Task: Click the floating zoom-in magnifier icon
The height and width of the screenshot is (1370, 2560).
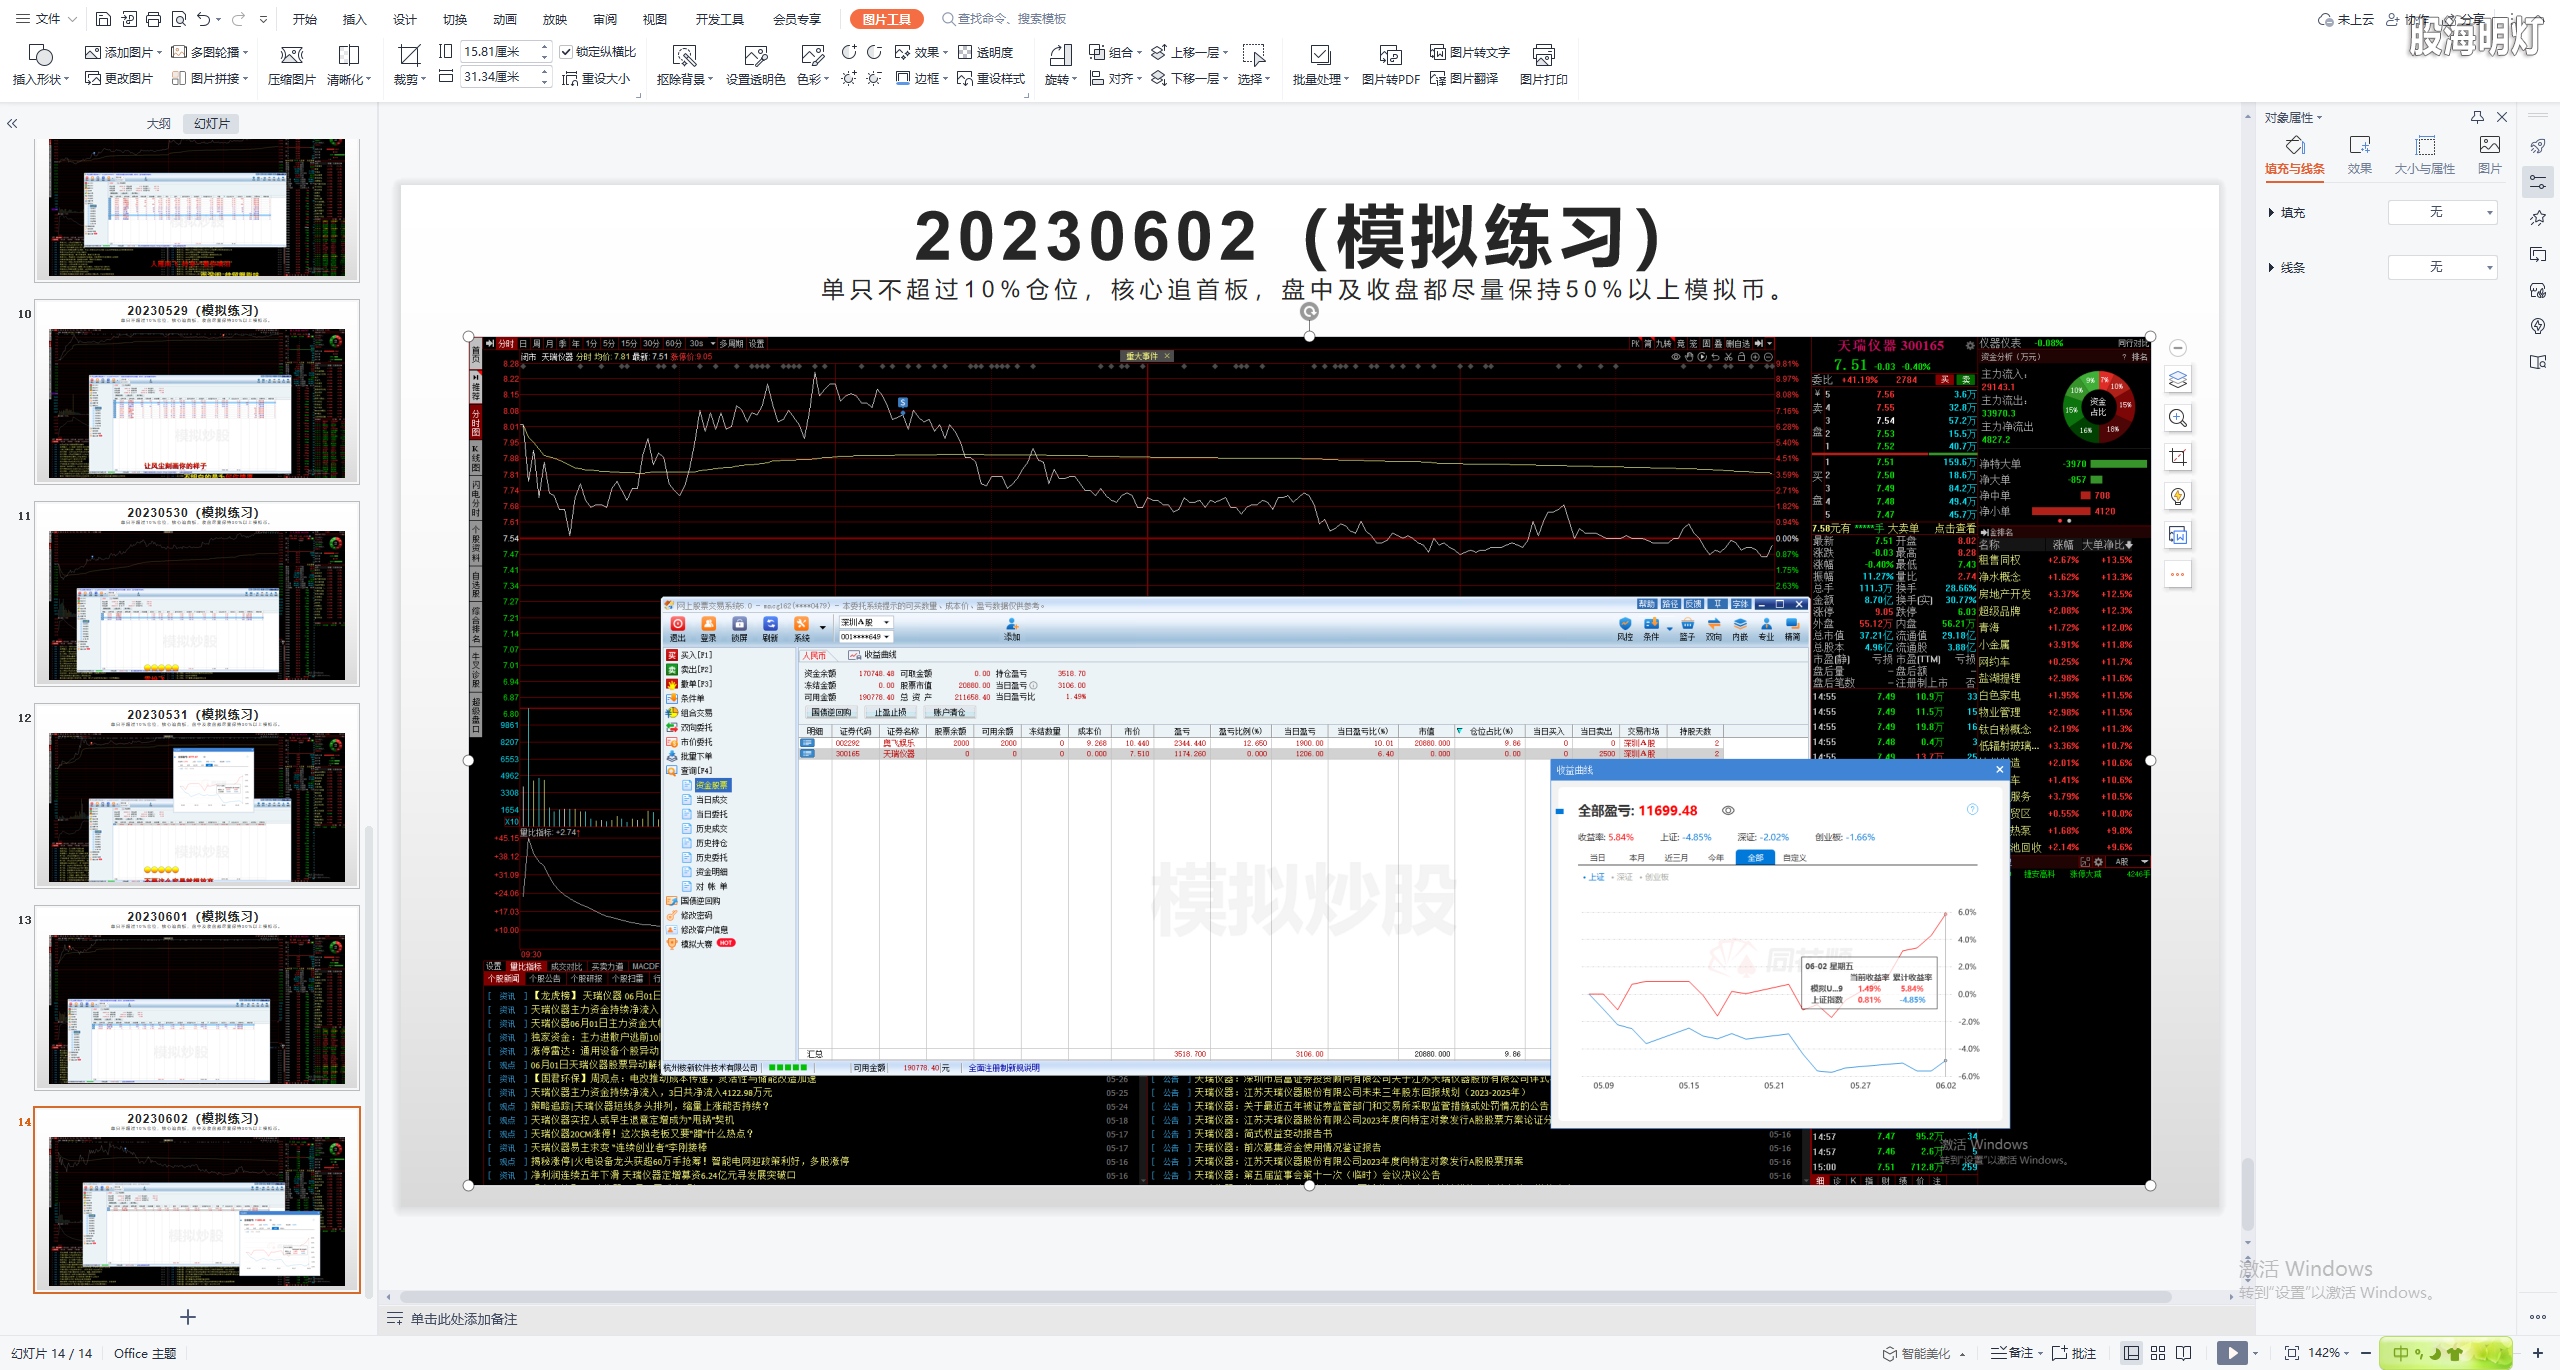Action: click(2177, 418)
